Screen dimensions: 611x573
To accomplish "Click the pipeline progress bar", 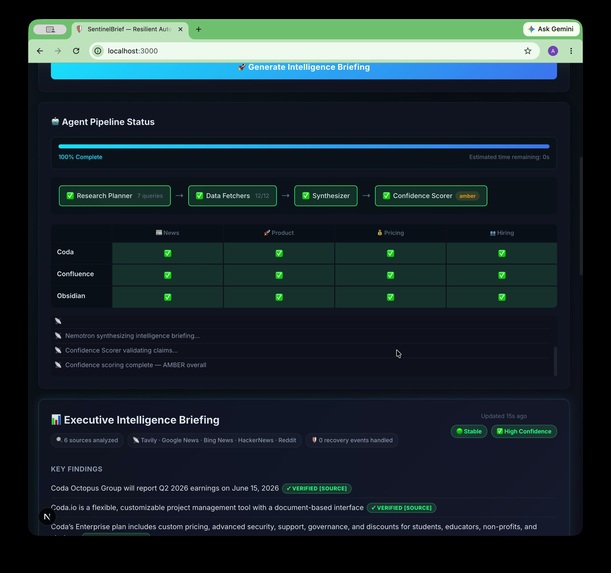I will pos(304,147).
